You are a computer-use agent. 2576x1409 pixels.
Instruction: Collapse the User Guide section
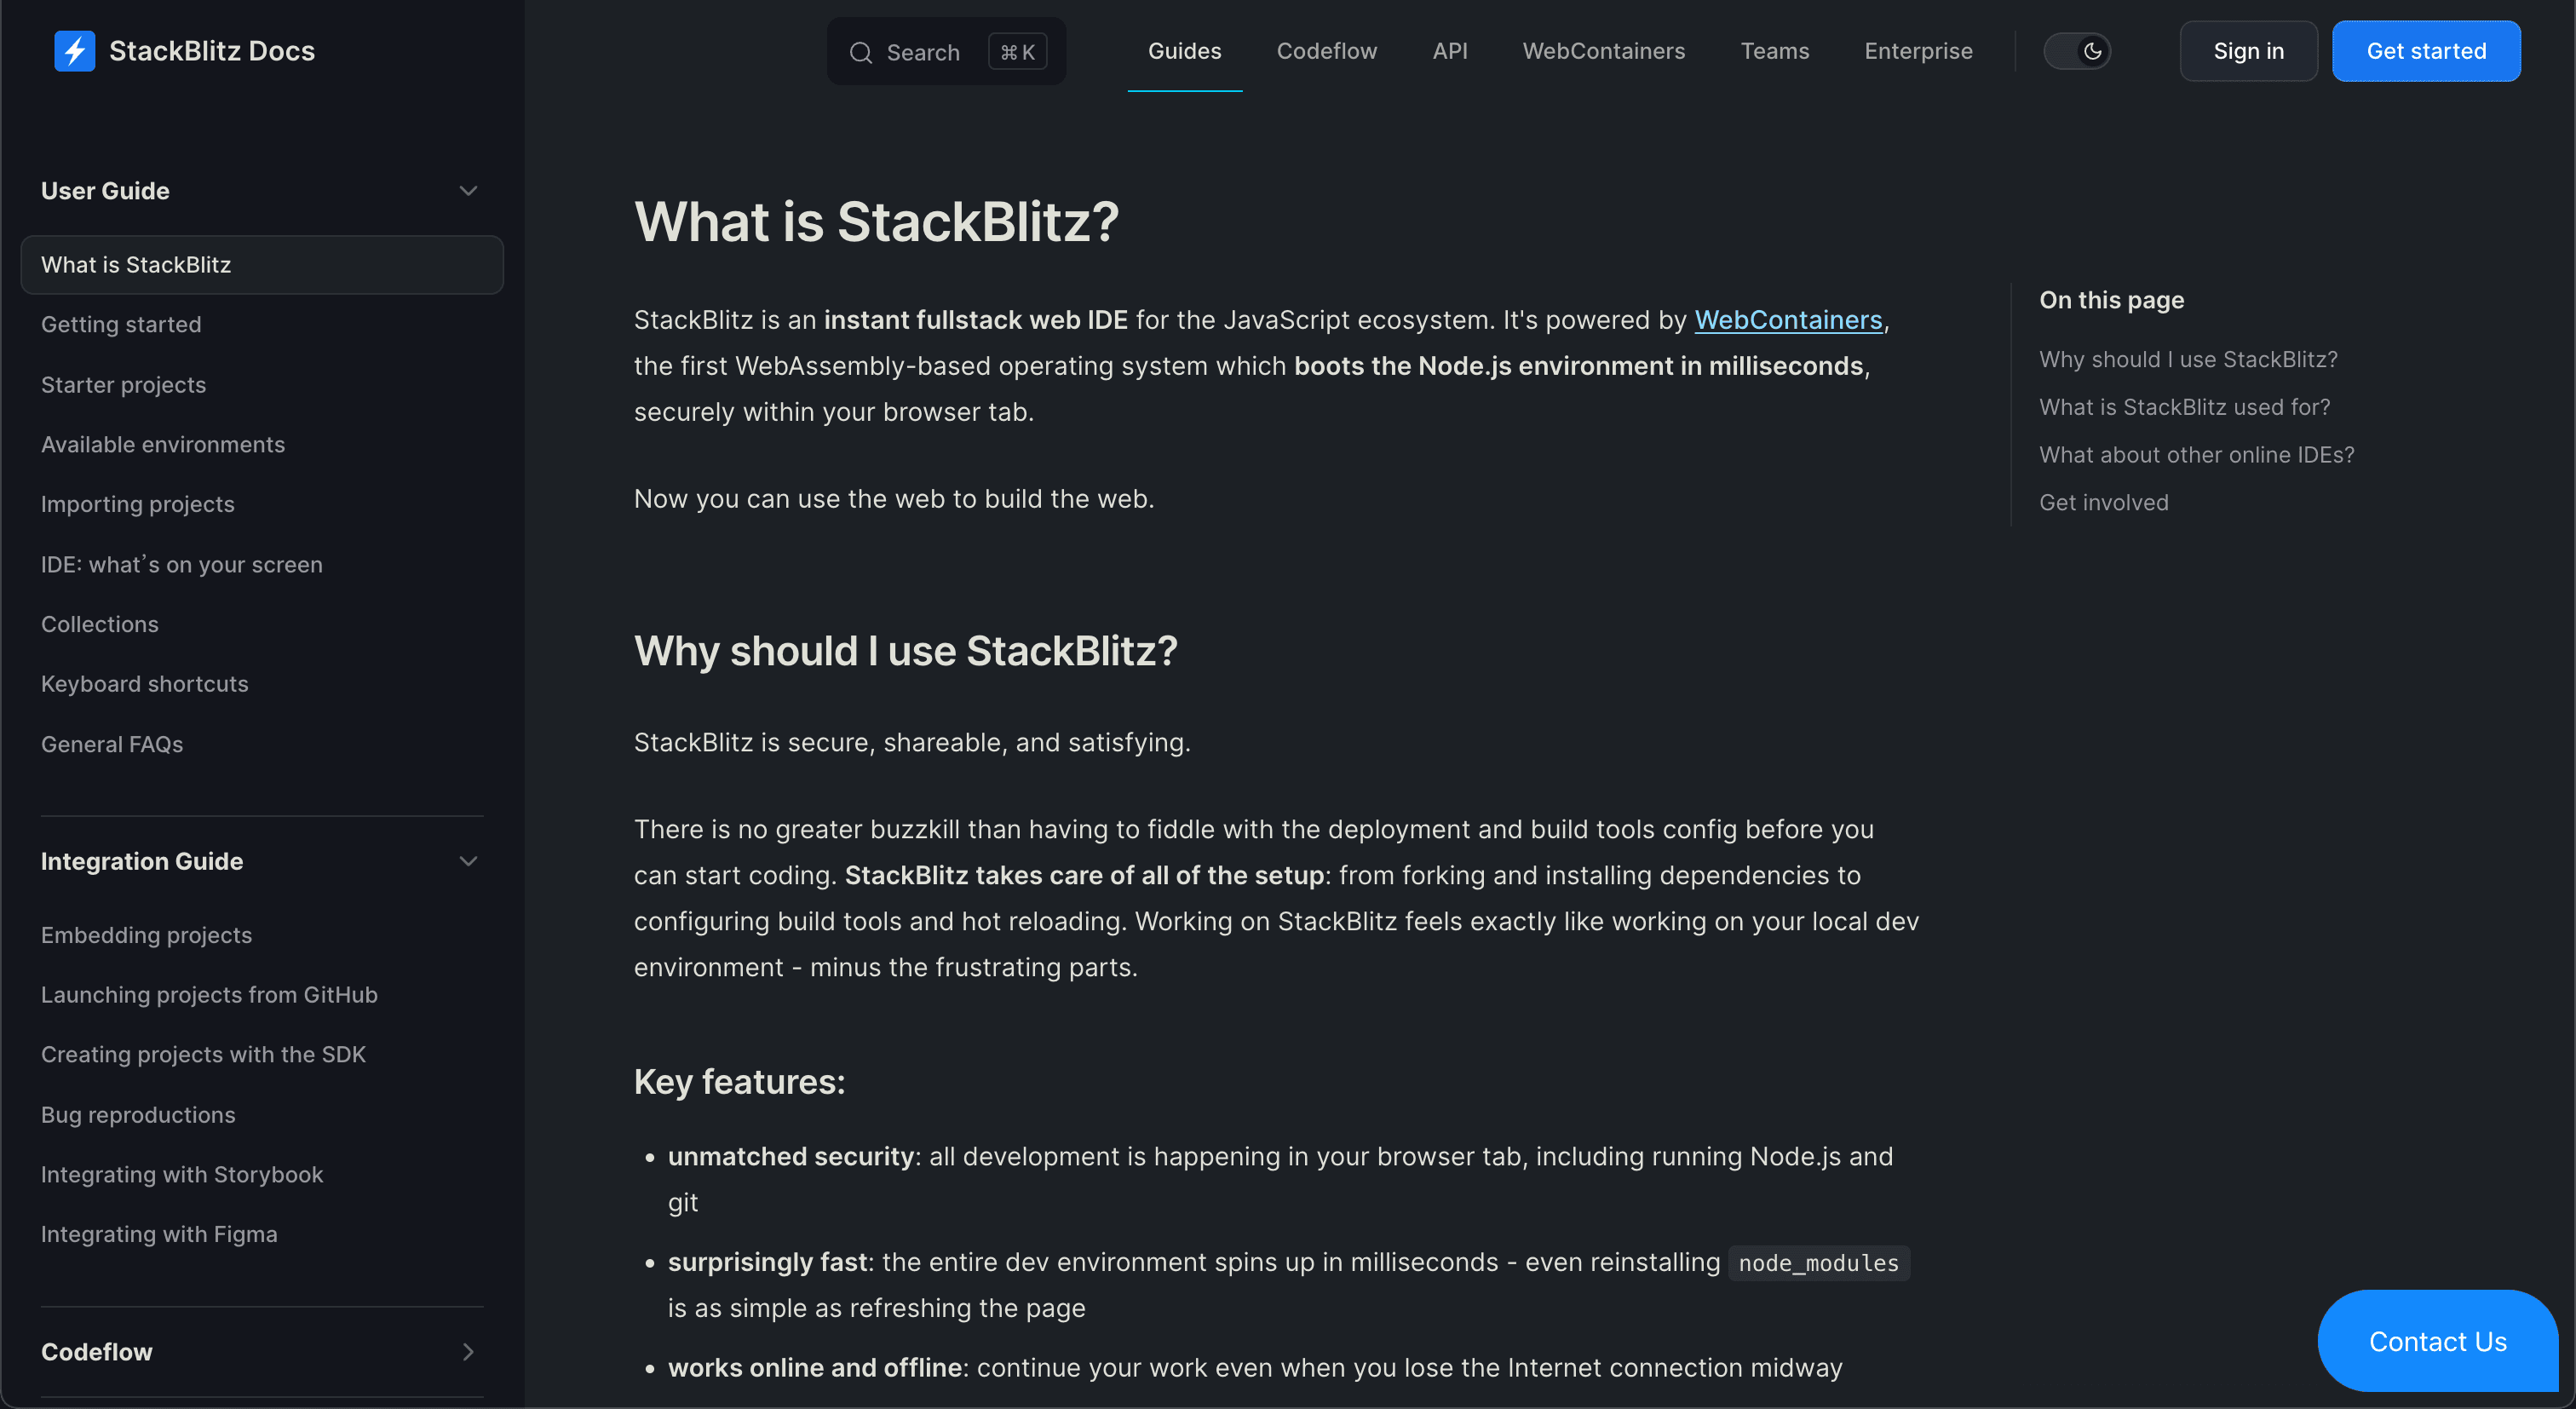click(x=468, y=191)
